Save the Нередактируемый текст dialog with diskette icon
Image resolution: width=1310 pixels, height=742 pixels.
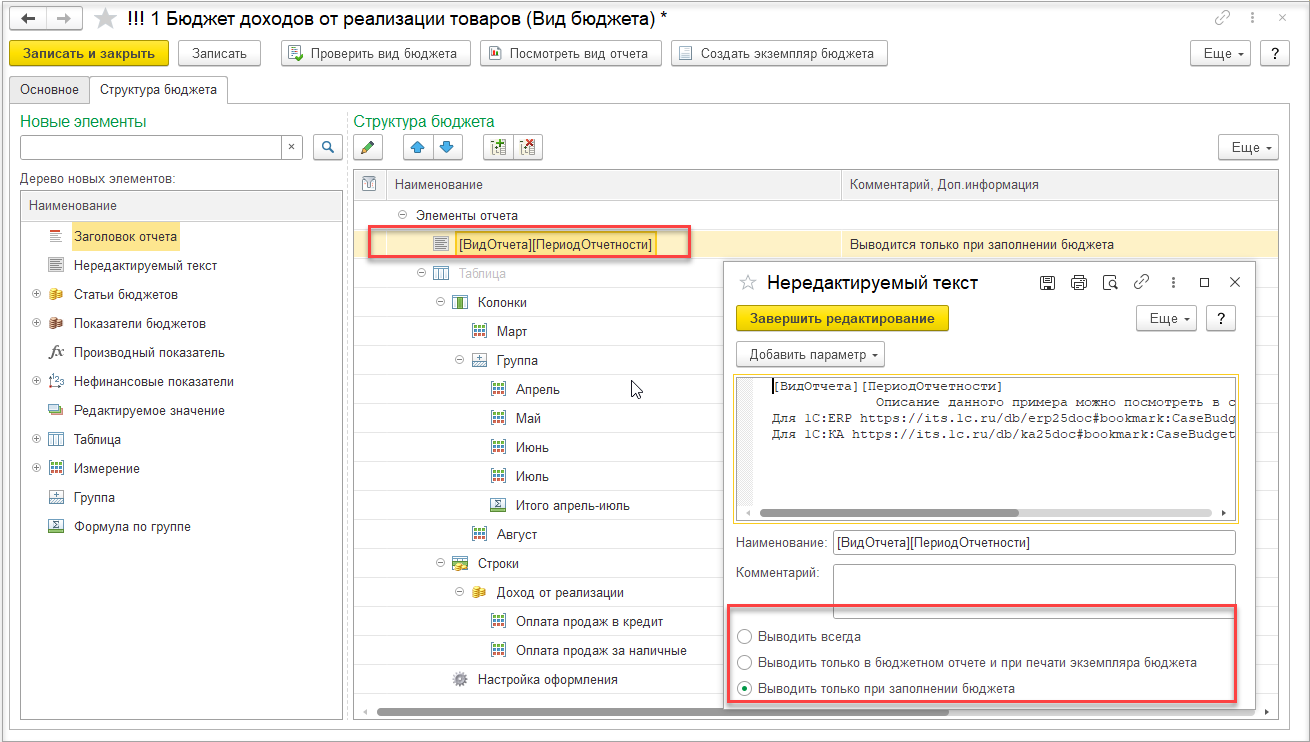point(1047,283)
